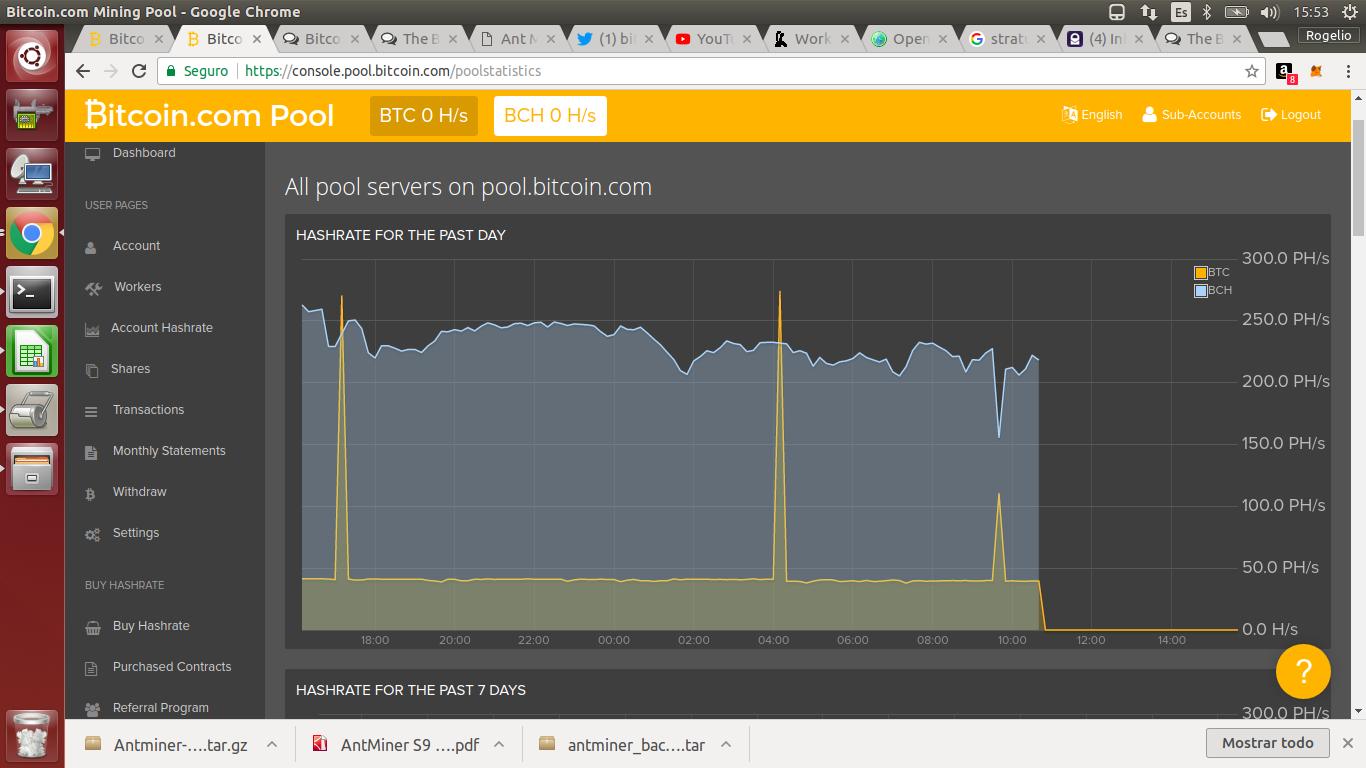Image resolution: width=1366 pixels, height=768 pixels.
Task: Expand options for AntMiner S9 pdf download
Action: coord(499,744)
